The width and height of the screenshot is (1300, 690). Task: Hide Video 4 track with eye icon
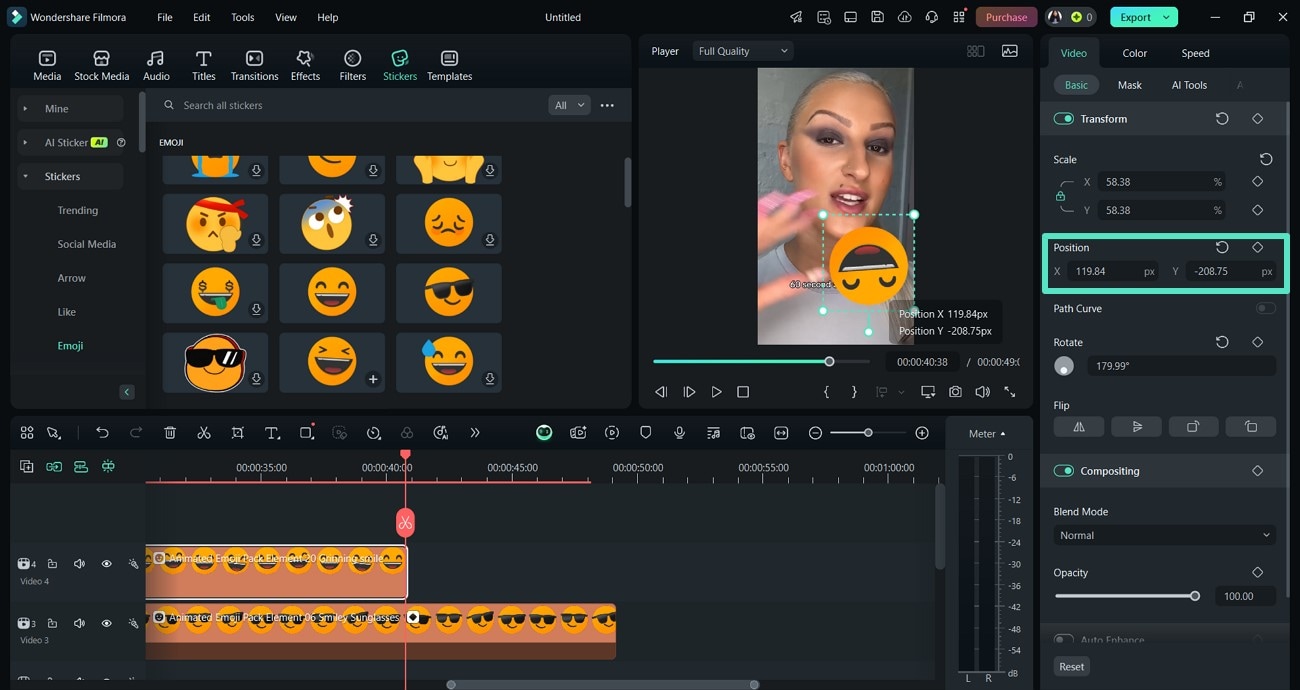[x=106, y=564]
